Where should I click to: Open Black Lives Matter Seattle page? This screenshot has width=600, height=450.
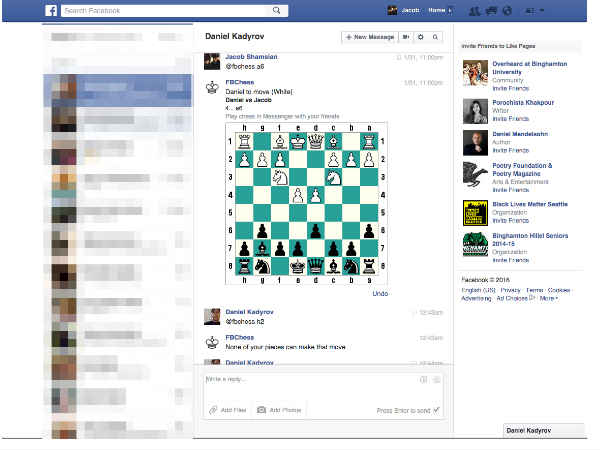pyautogui.click(x=530, y=204)
